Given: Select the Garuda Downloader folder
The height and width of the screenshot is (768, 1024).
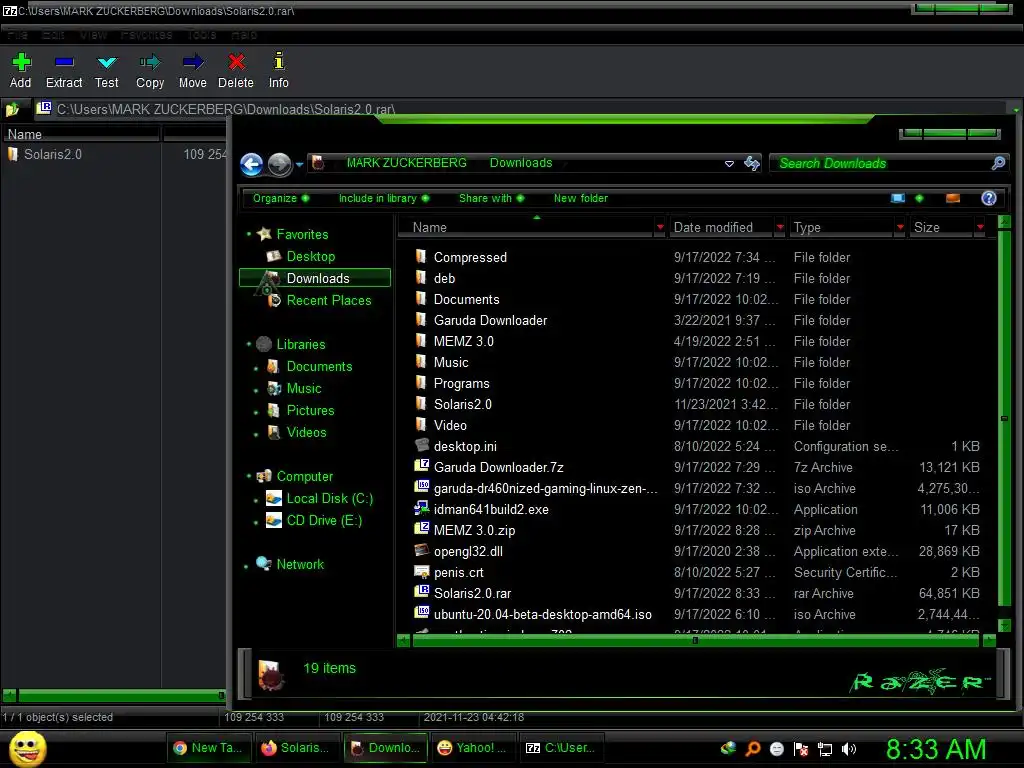Looking at the screenshot, I should [490, 320].
